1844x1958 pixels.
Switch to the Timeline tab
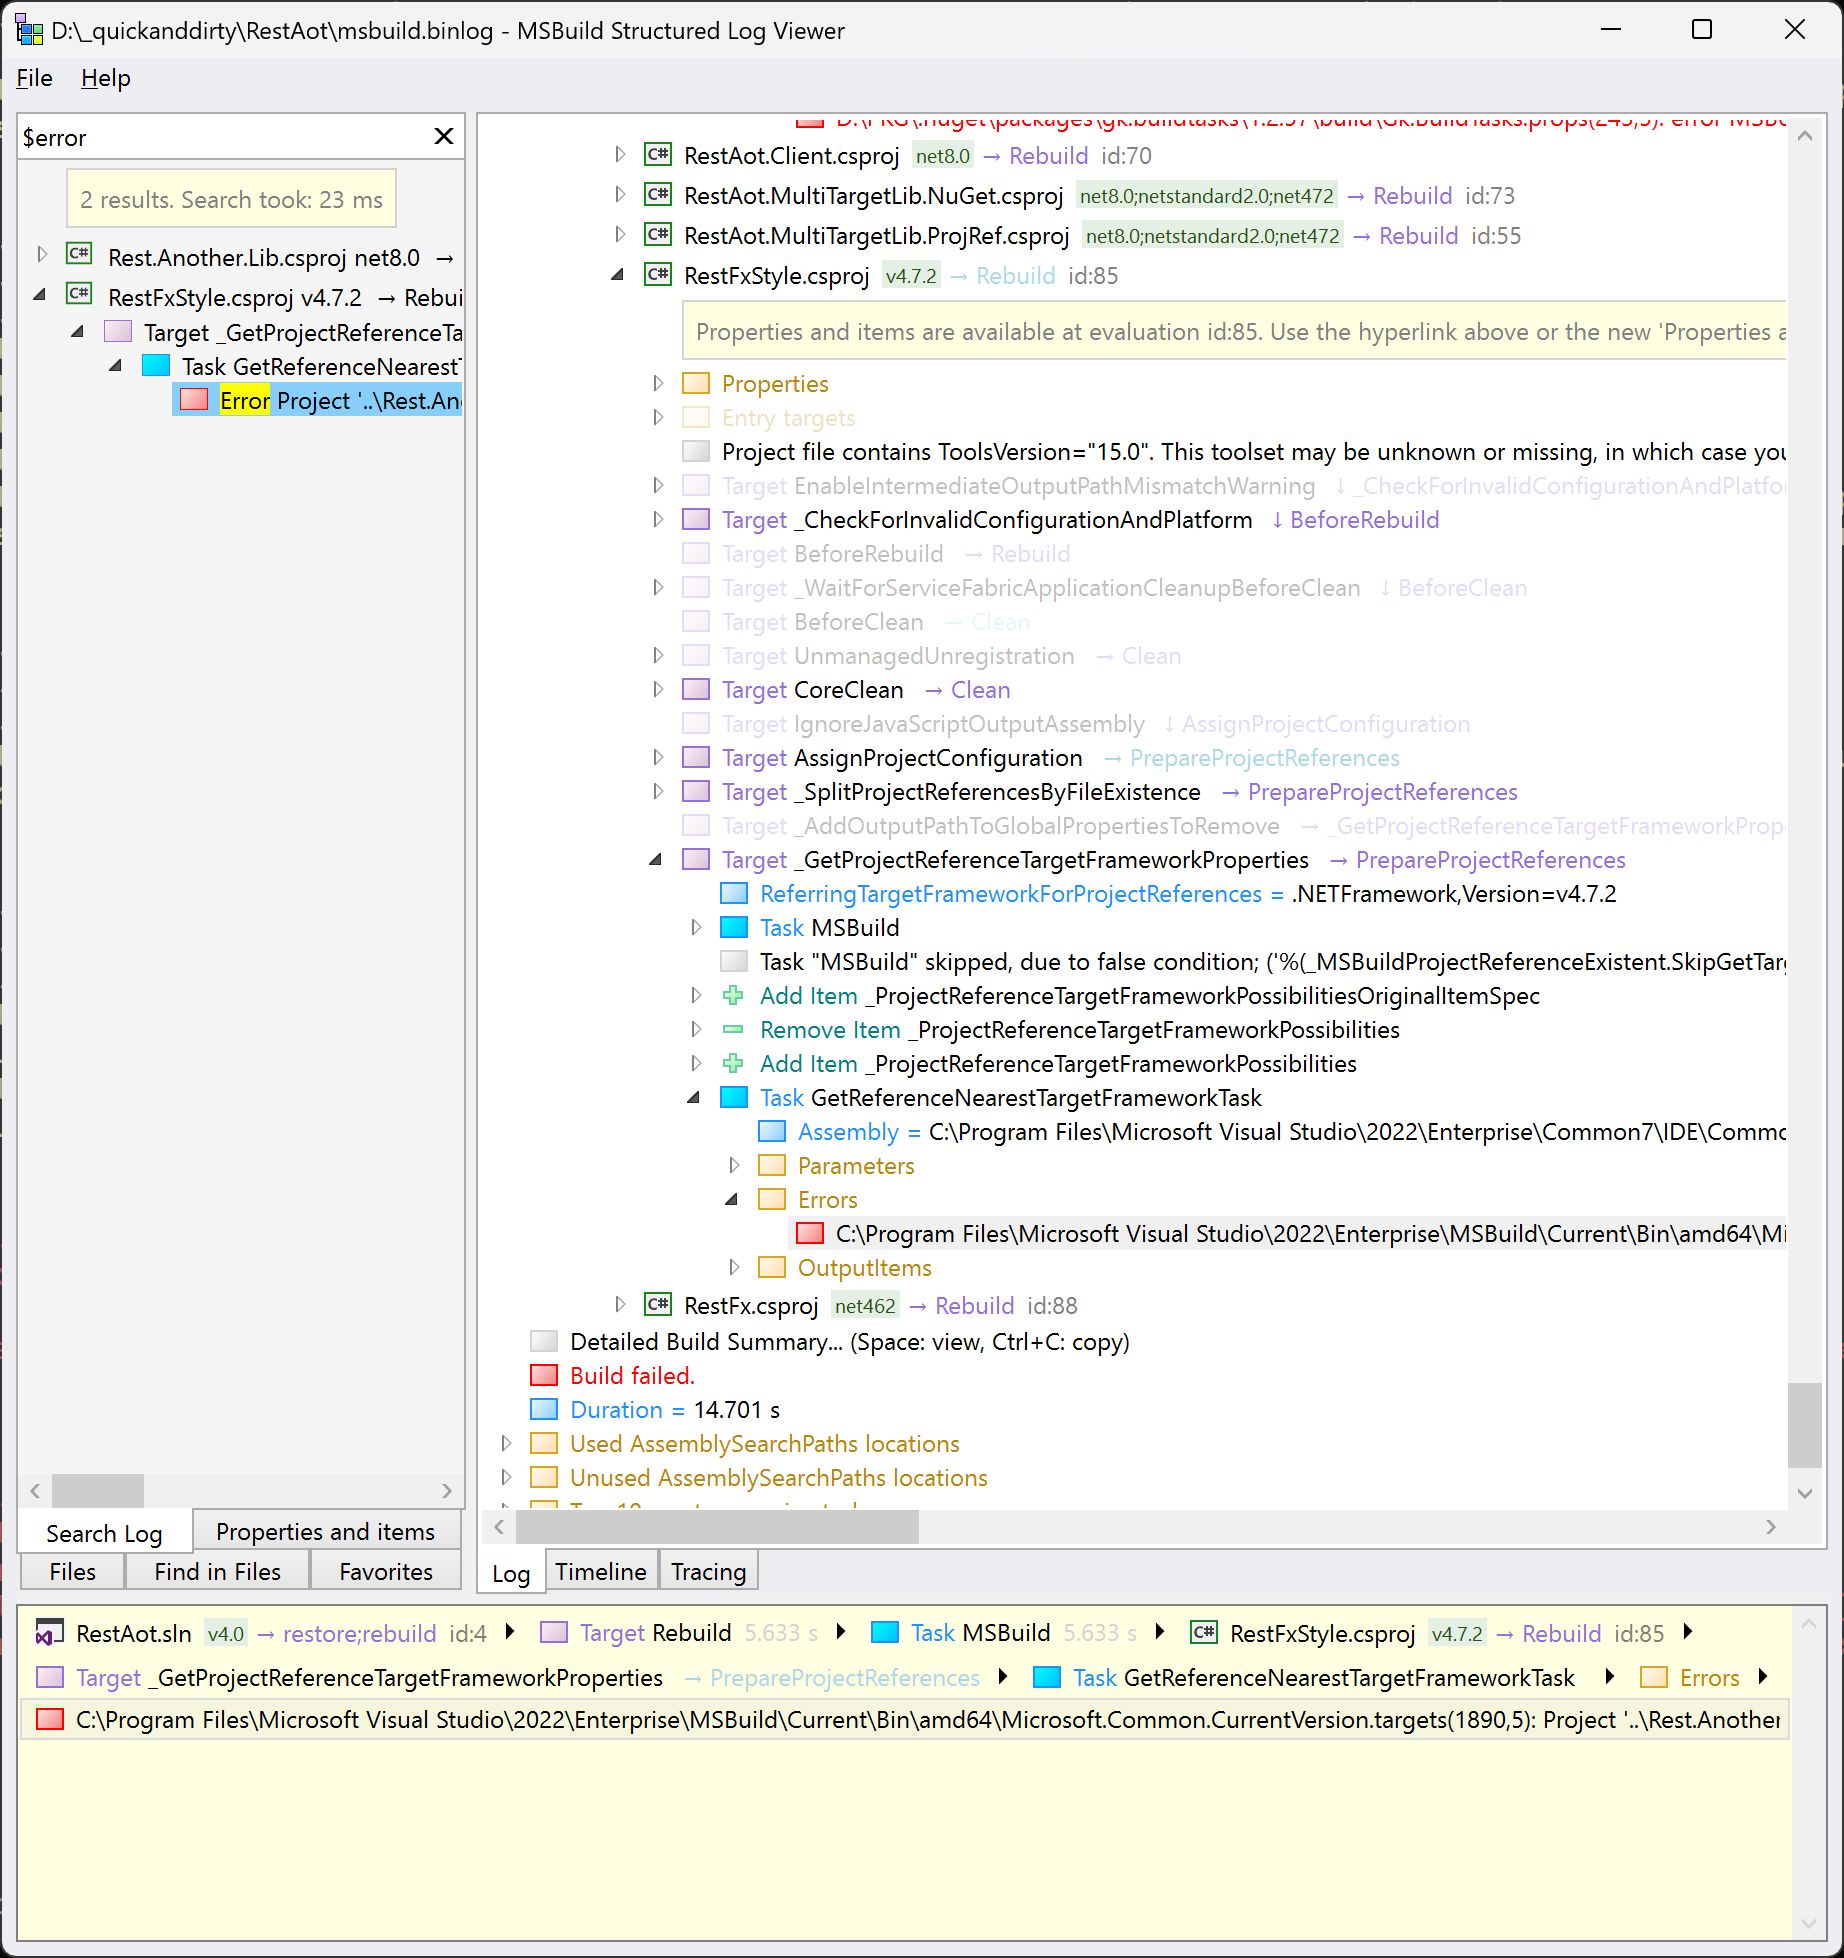pyautogui.click(x=600, y=1570)
